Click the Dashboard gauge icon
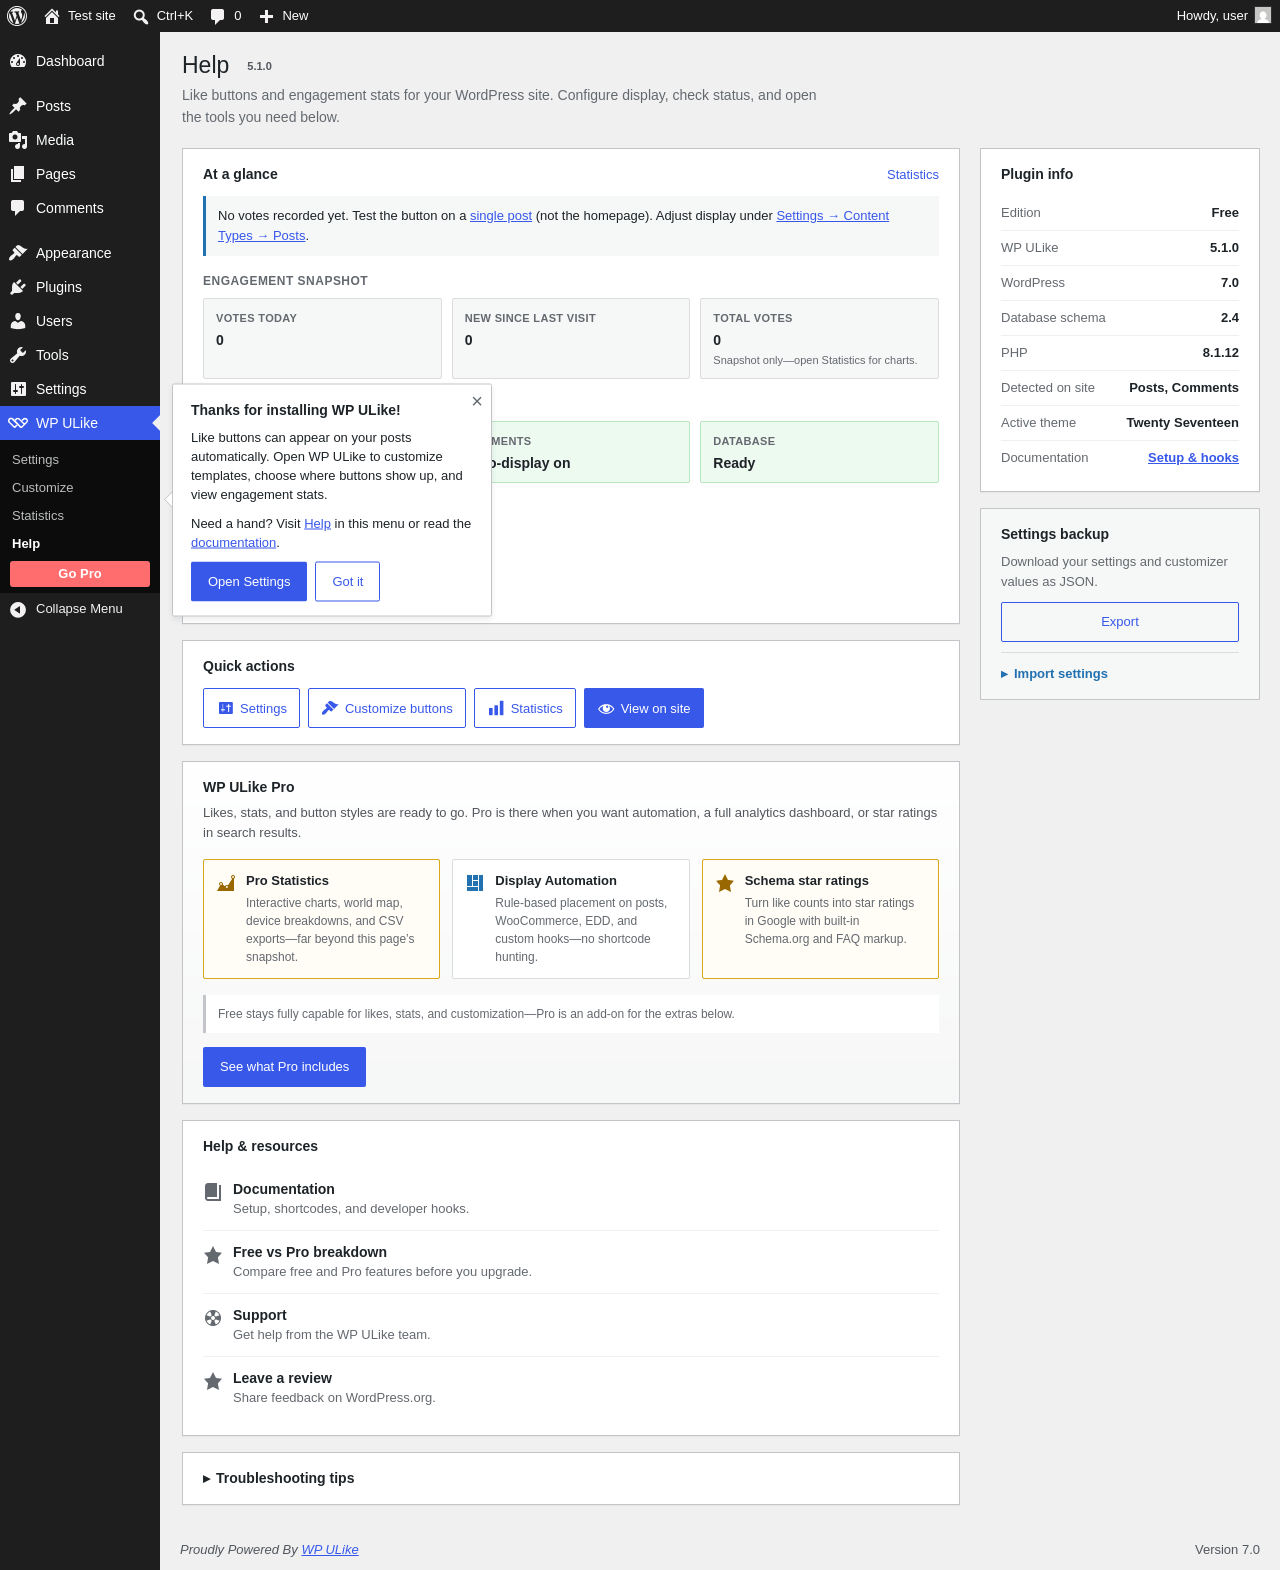Image resolution: width=1280 pixels, height=1570 pixels. [x=18, y=61]
